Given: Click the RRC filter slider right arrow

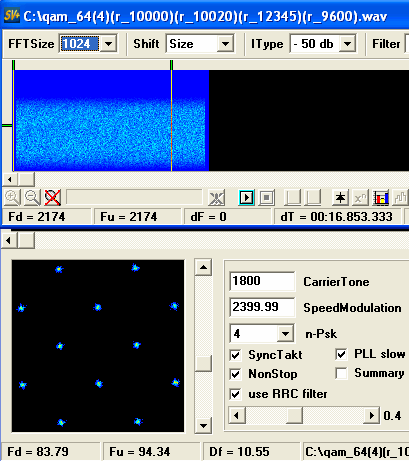Looking at the screenshot, I should coord(372,416).
